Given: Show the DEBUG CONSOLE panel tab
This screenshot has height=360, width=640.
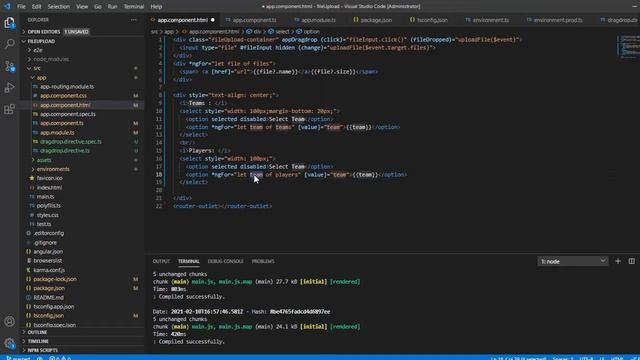Looking at the screenshot, I should tap(225, 261).
